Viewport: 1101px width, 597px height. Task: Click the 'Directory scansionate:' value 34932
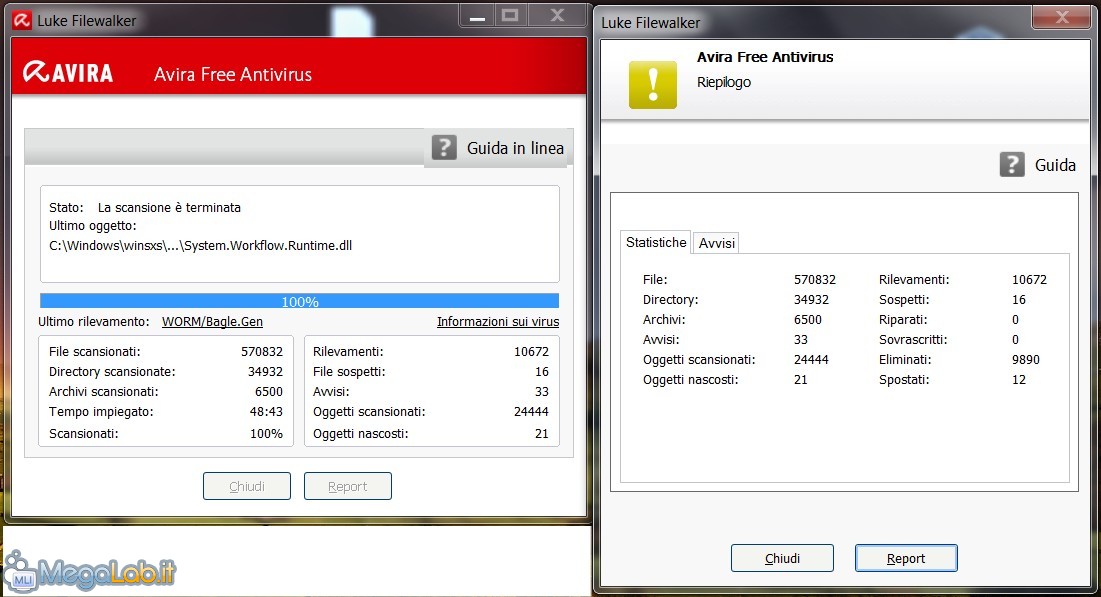(265, 372)
